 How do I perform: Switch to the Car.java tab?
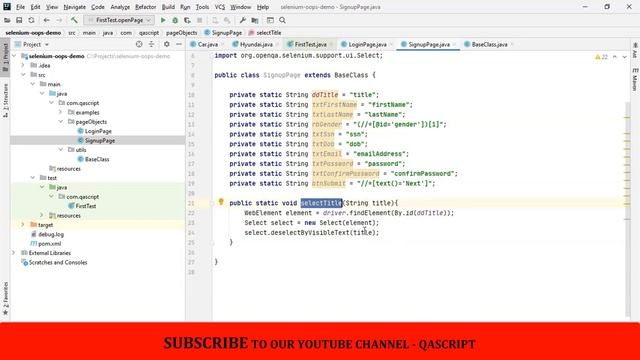[x=208, y=44]
